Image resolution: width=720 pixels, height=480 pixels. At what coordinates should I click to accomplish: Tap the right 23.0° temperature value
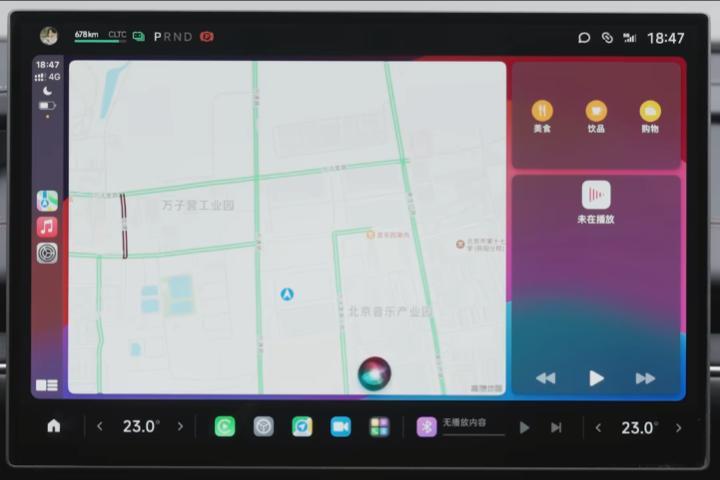(639, 428)
